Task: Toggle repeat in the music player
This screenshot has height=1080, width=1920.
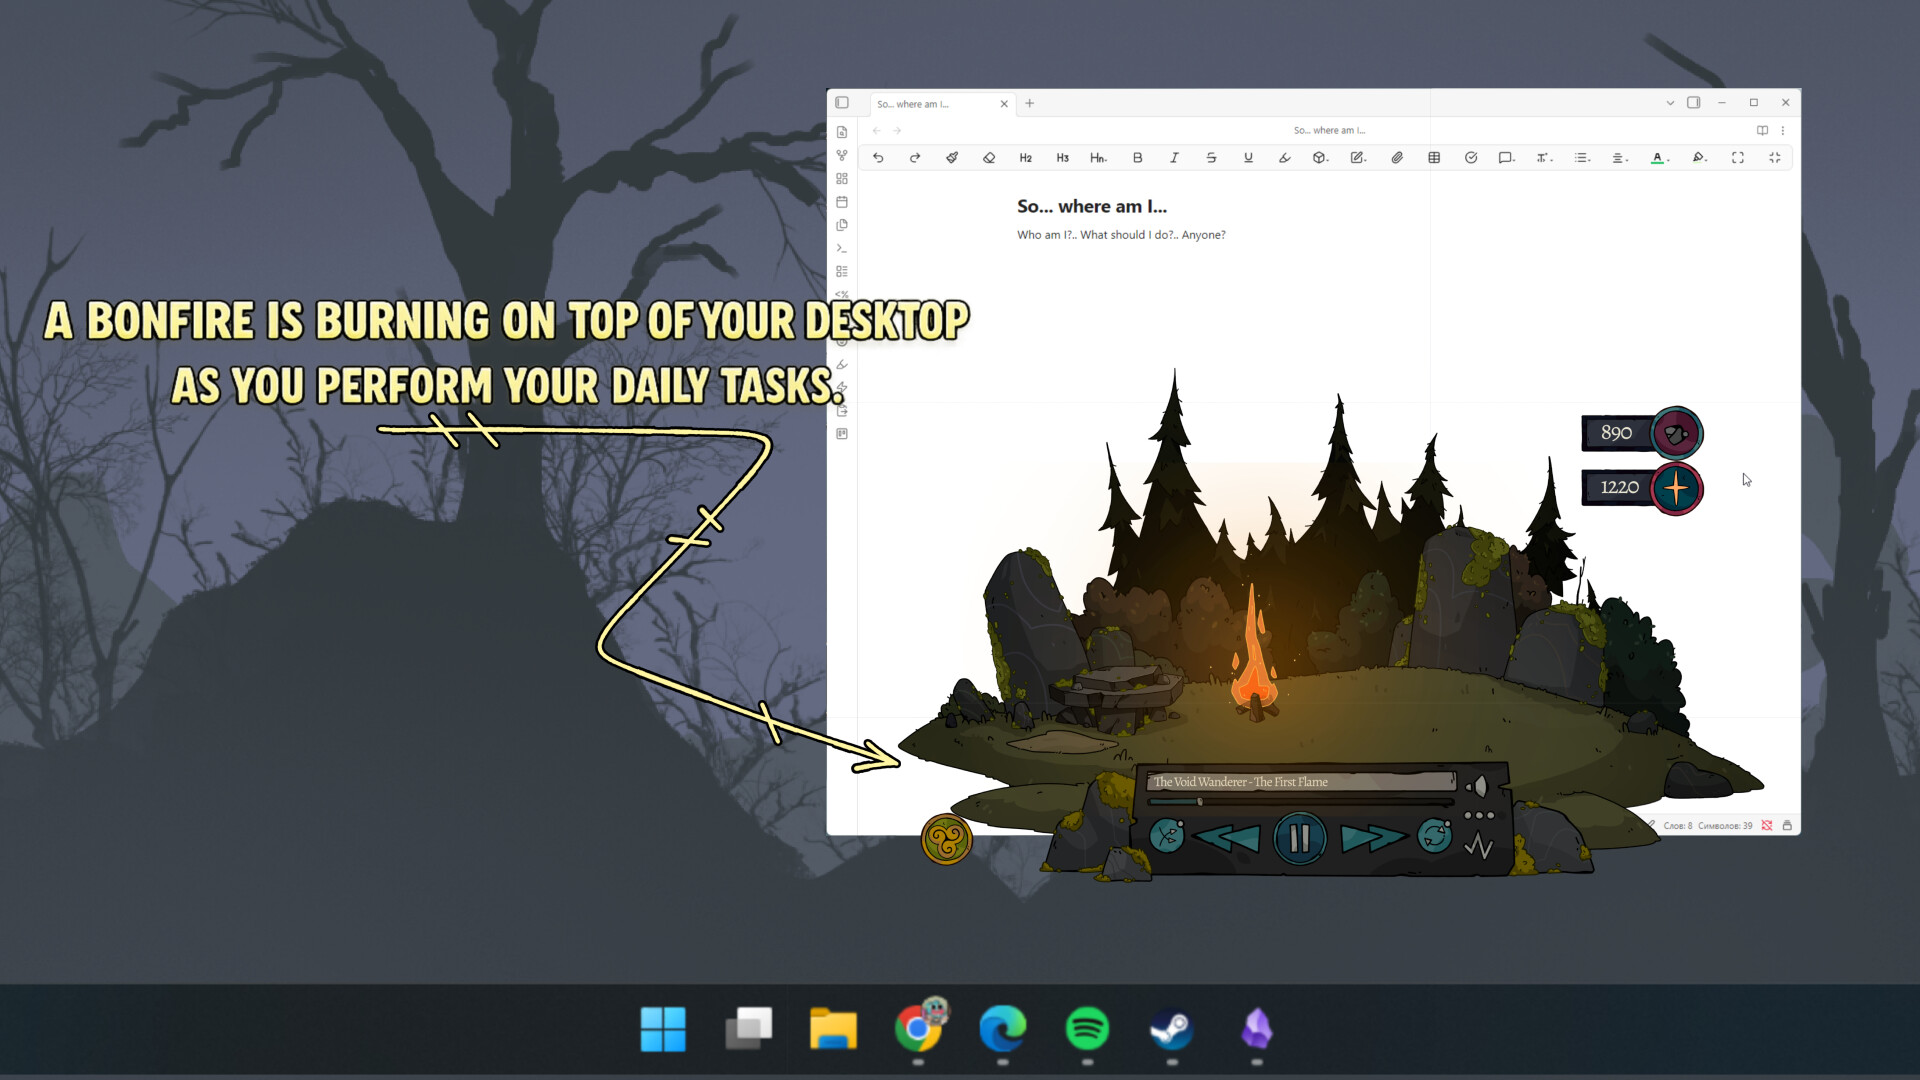Action: (x=1434, y=835)
